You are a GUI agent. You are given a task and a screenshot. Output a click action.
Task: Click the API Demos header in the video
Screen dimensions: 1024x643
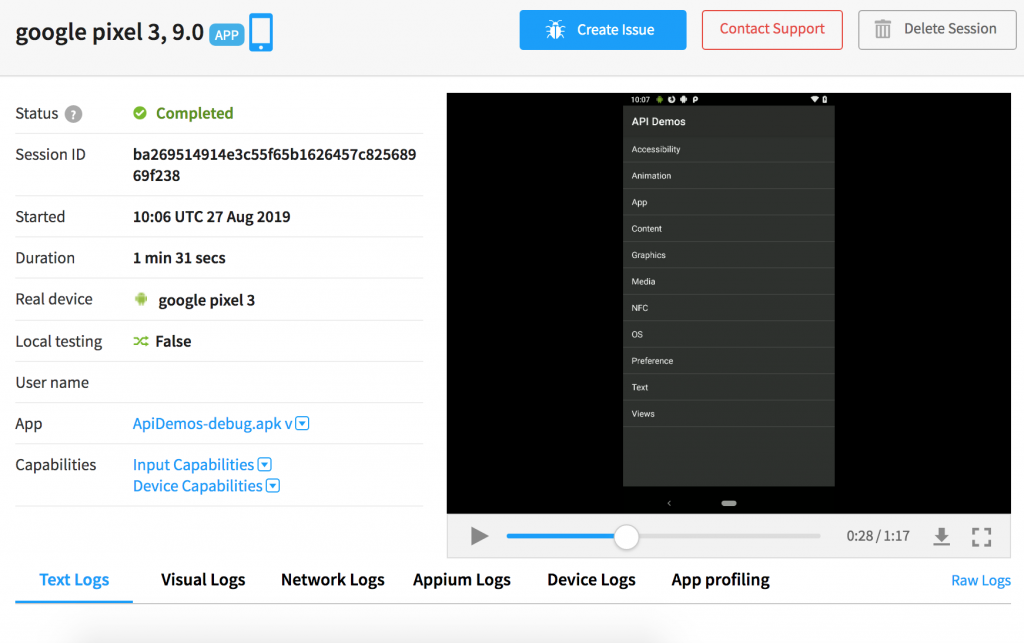(x=658, y=121)
